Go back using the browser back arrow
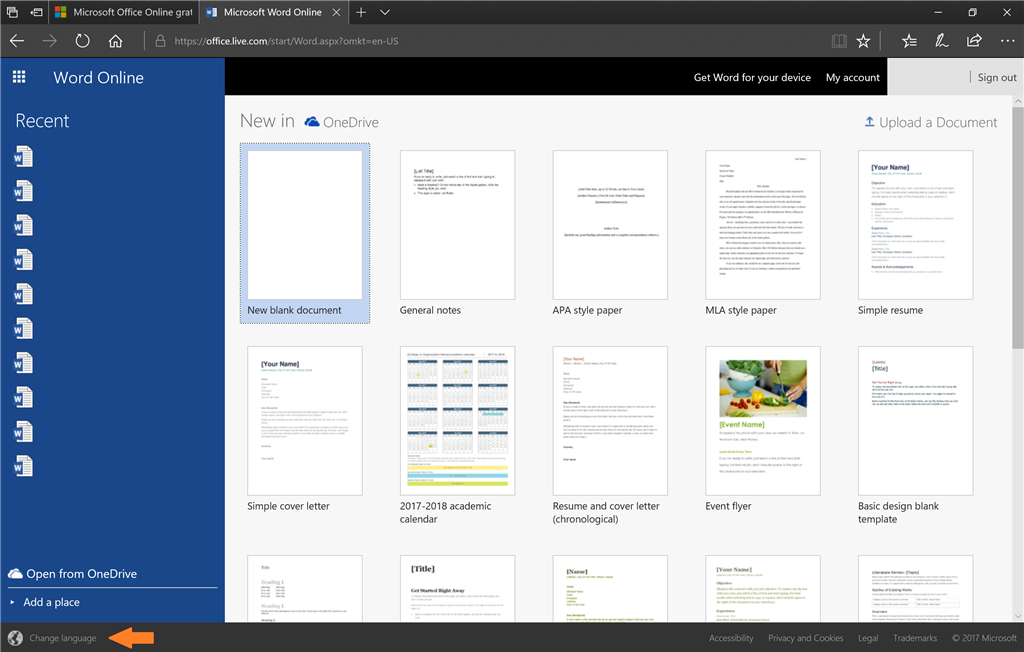 click(x=17, y=41)
